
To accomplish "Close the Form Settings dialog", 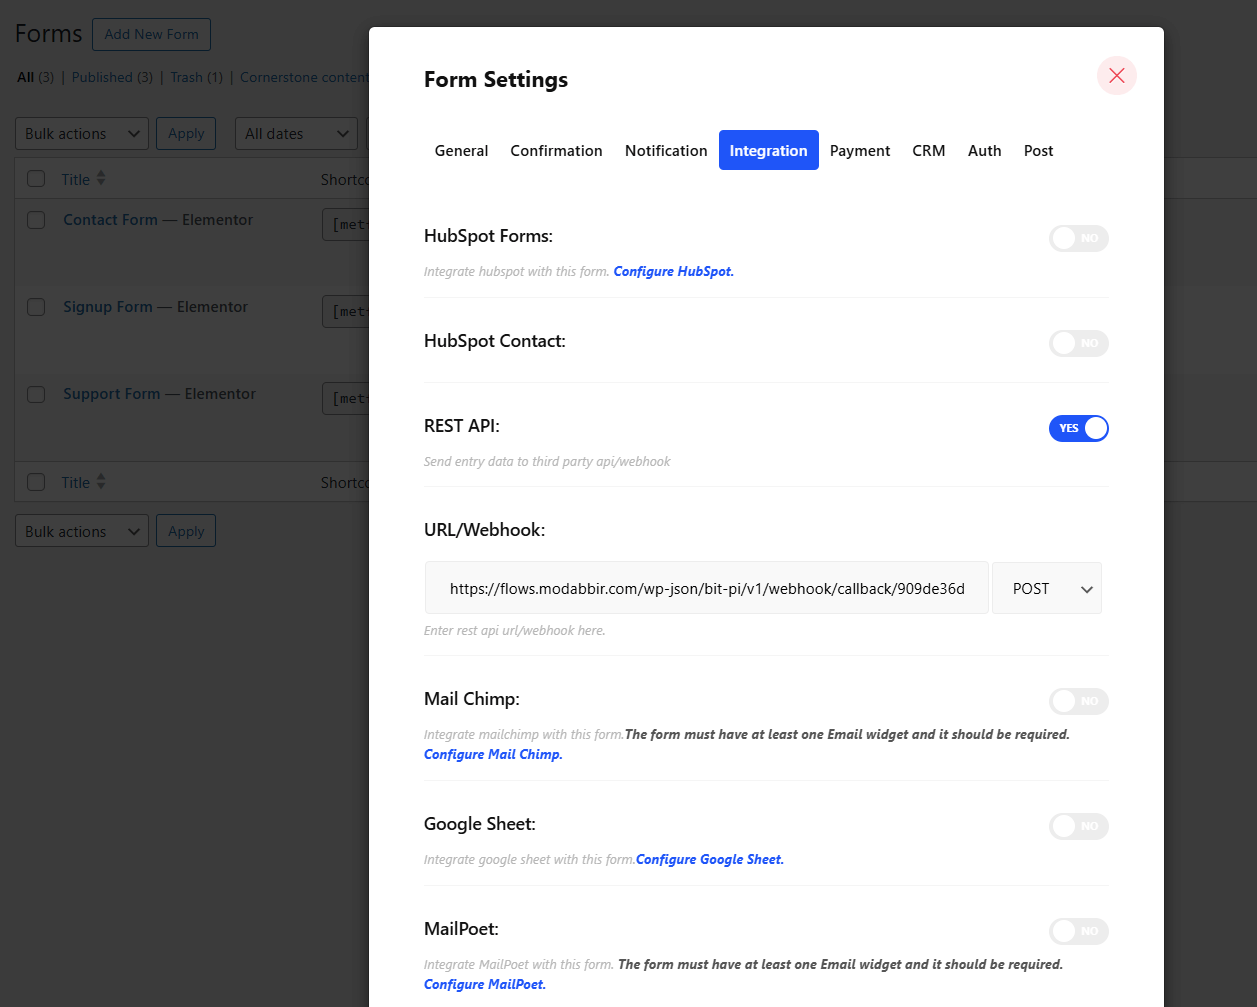I will coord(1117,76).
